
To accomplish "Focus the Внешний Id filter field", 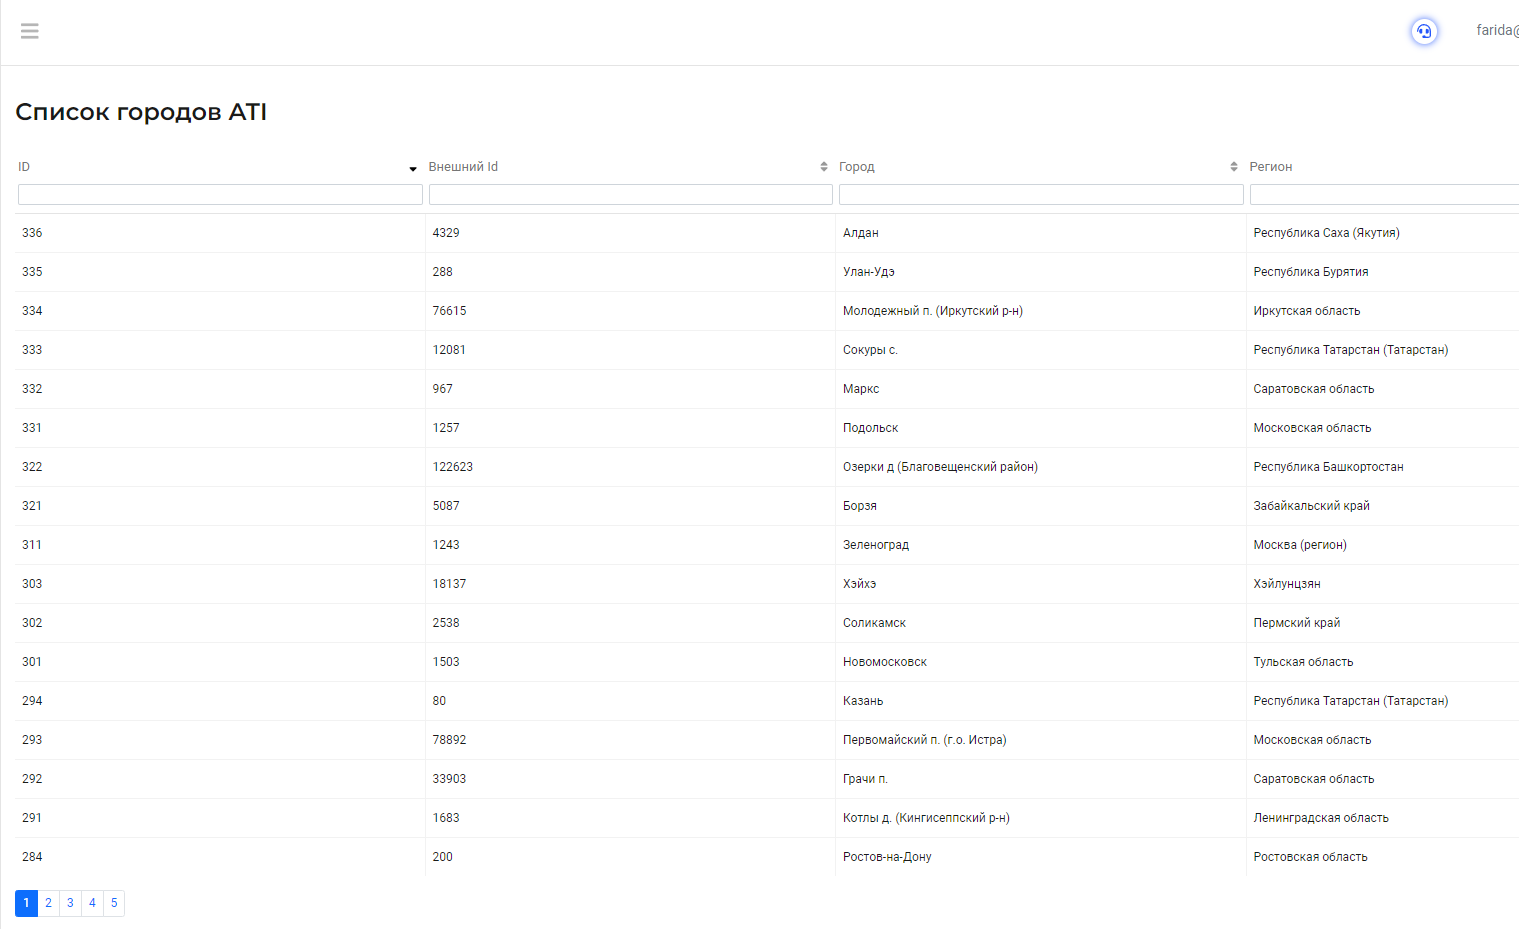I will click(630, 195).
